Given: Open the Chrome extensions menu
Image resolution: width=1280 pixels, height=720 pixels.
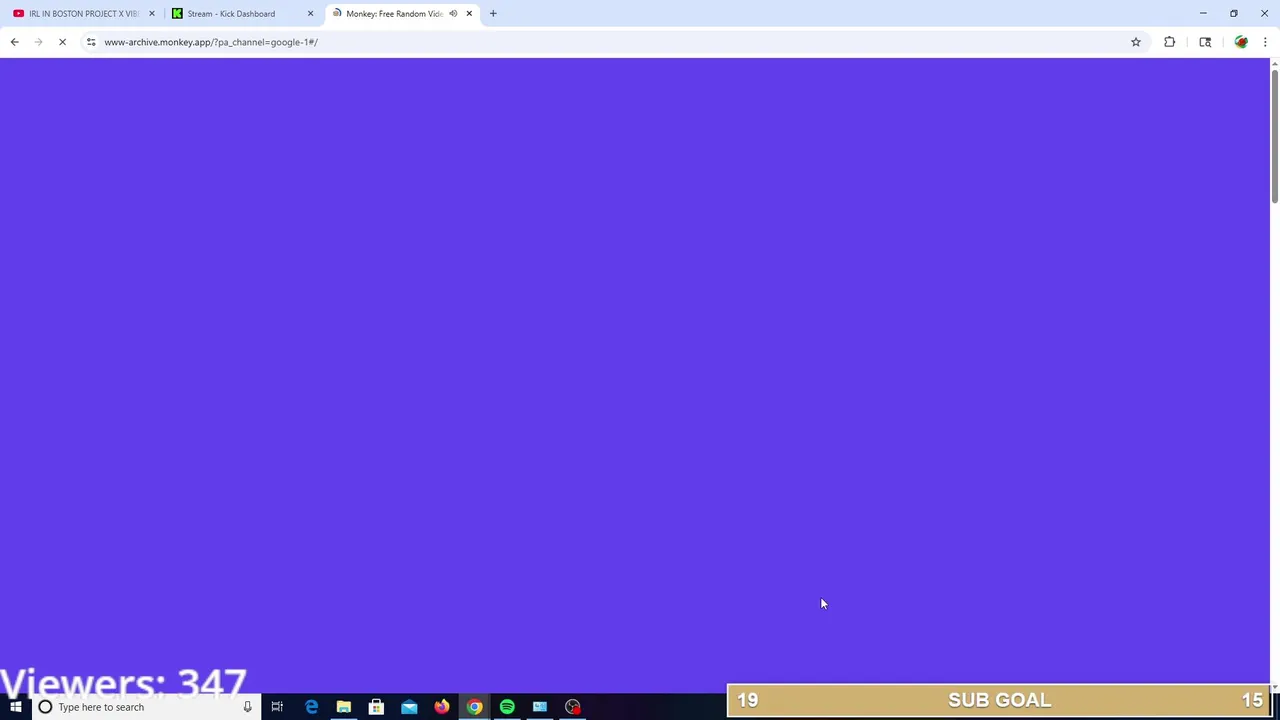Looking at the screenshot, I should [1170, 42].
